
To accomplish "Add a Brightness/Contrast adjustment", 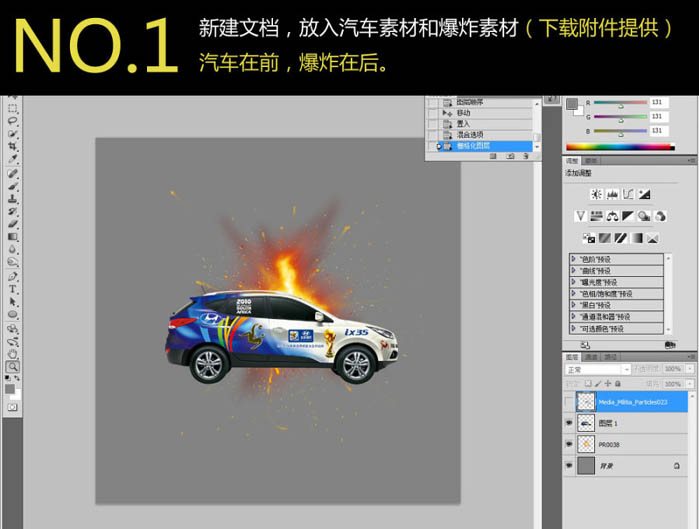I will tap(596, 194).
